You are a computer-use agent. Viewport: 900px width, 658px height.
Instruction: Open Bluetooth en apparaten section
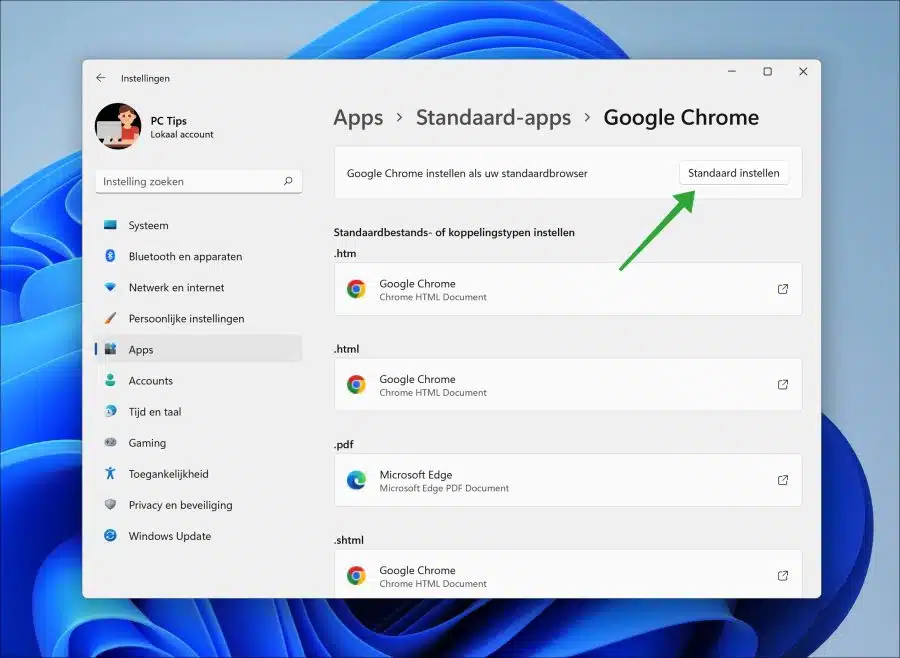pyautogui.click(x=199, y=257)
